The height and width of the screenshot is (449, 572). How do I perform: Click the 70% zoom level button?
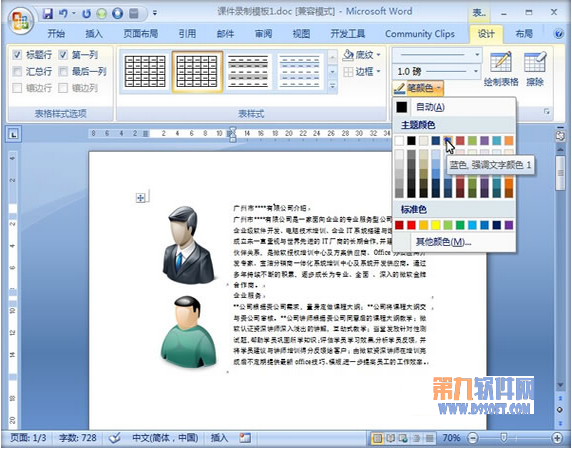(451, 438)
